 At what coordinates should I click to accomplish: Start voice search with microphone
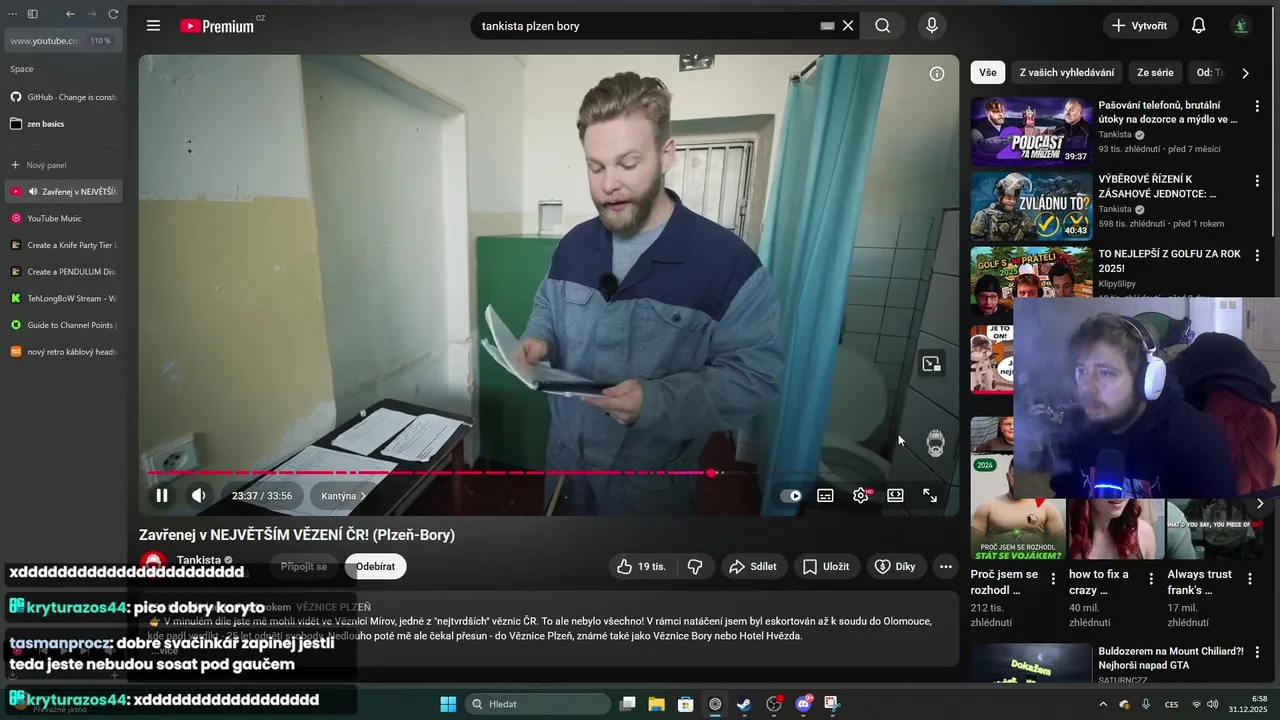932,26
